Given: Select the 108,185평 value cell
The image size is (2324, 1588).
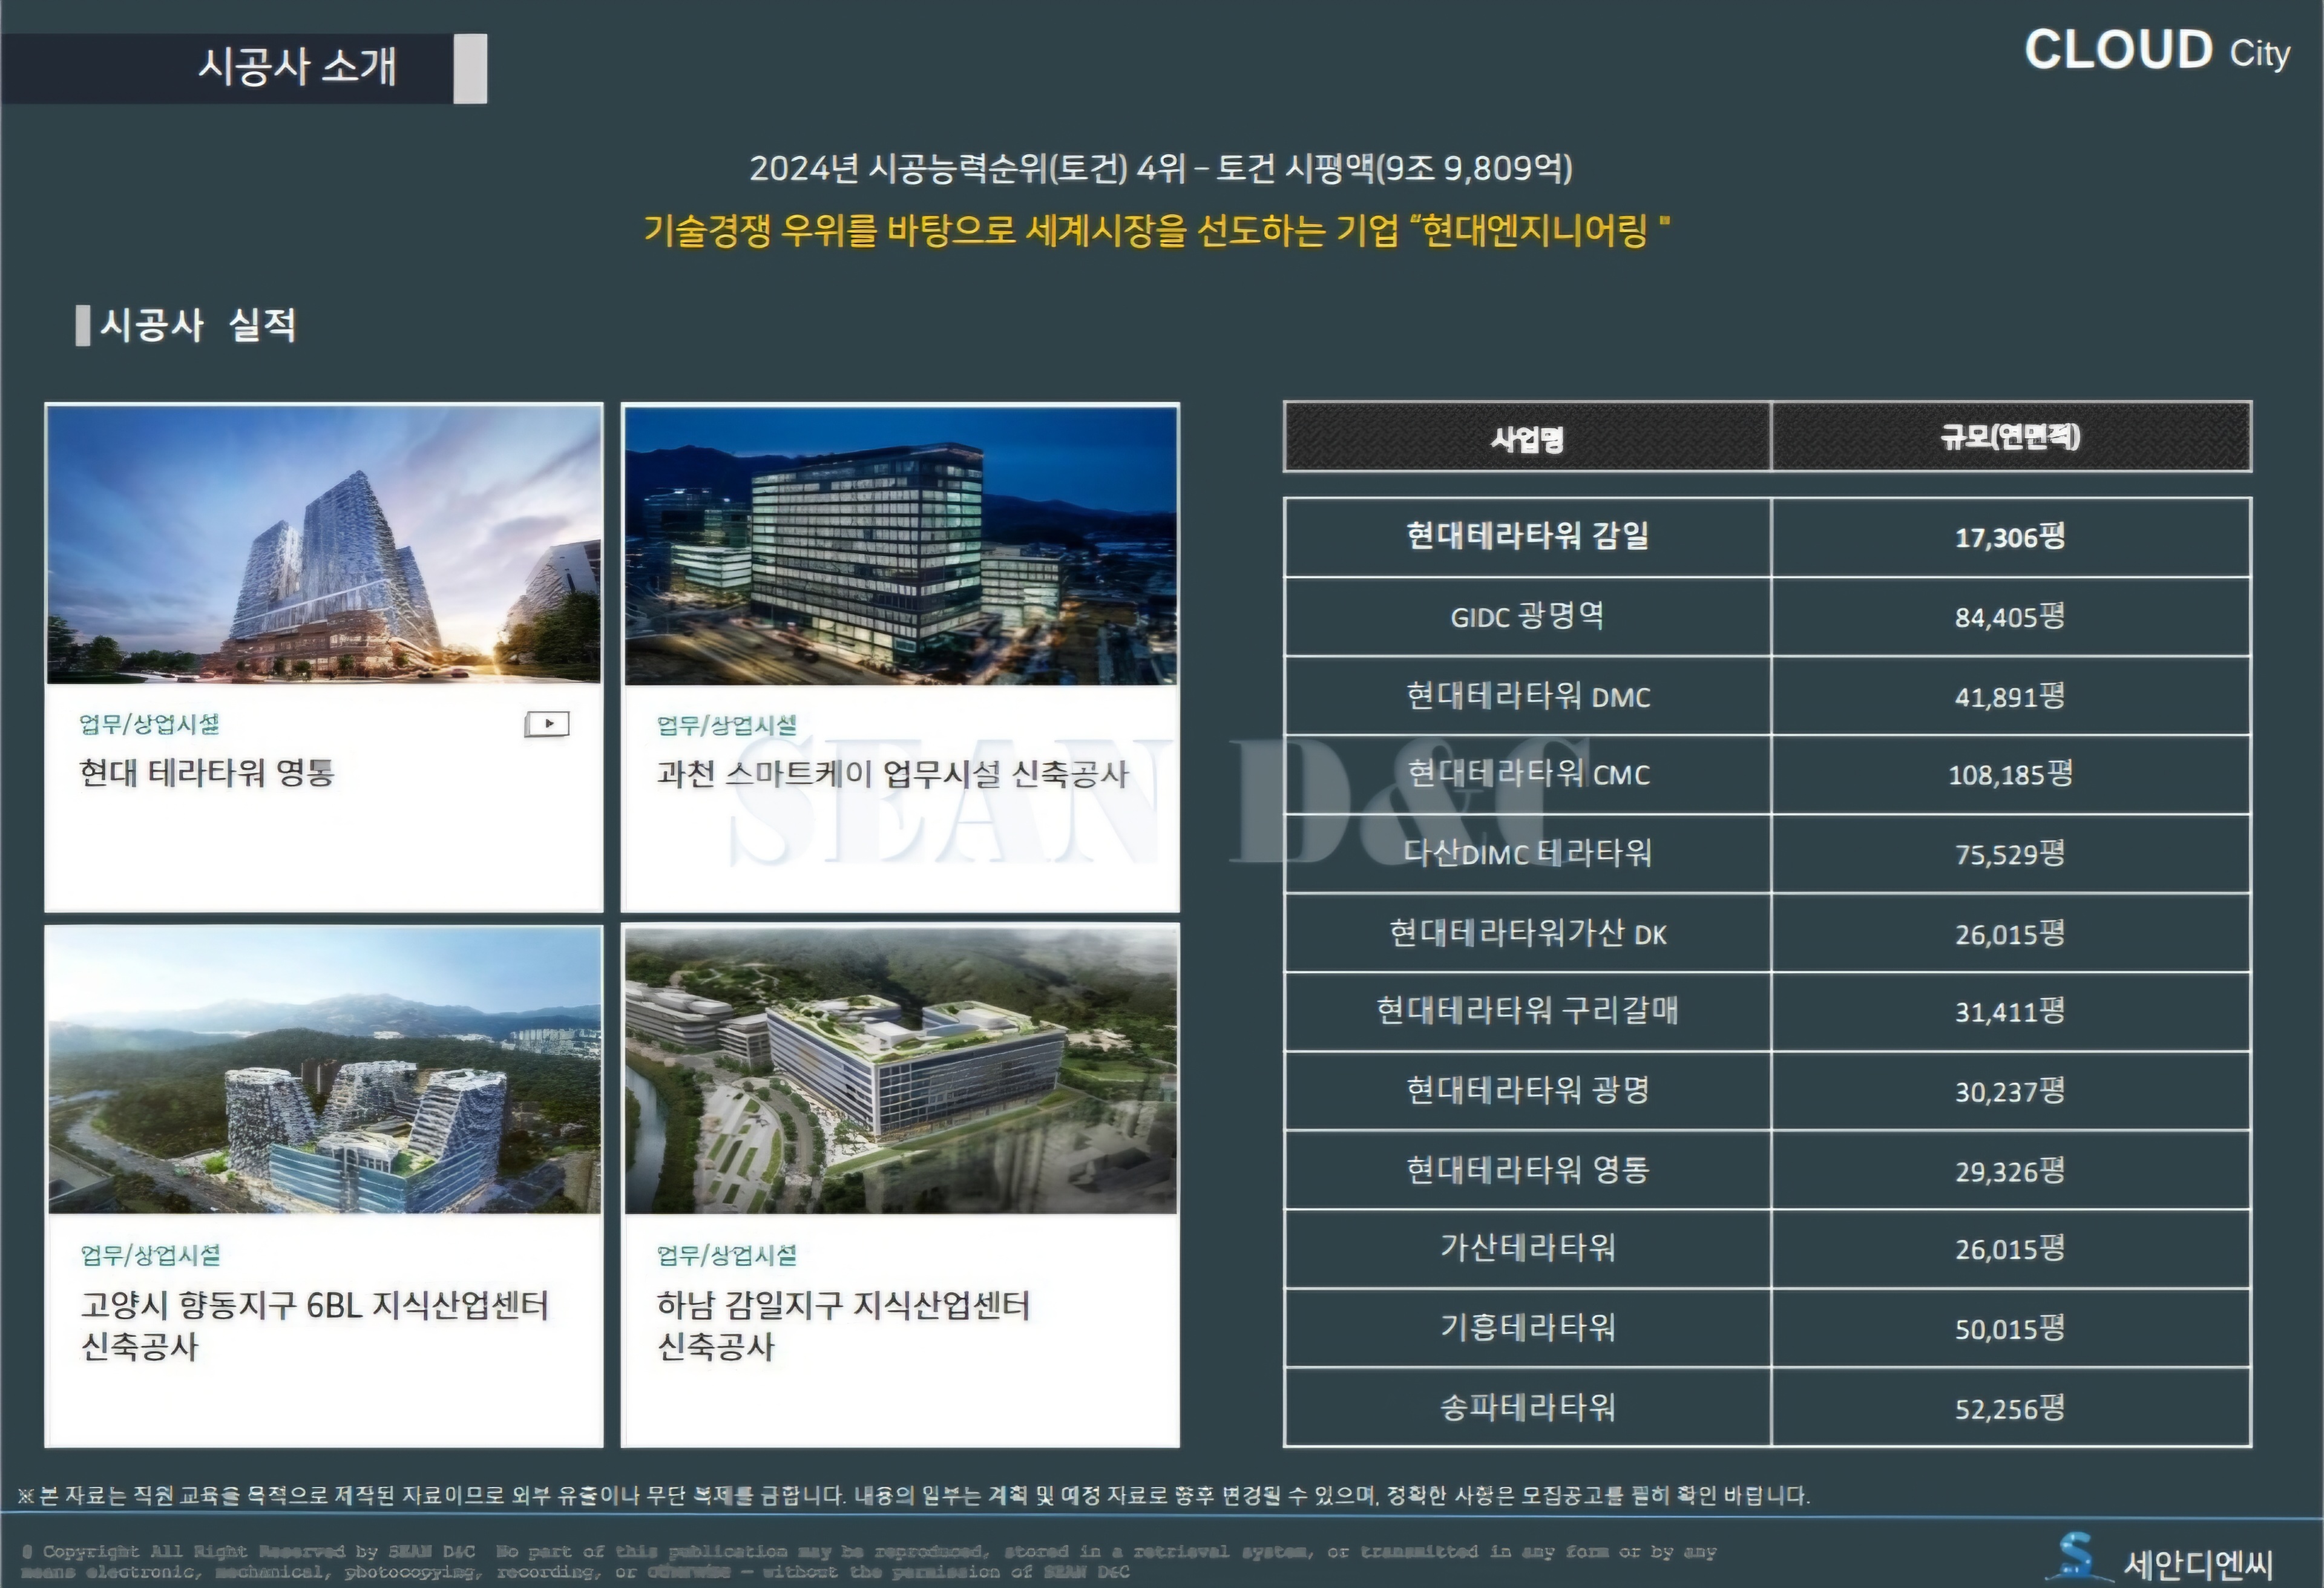Looking at the screenshot, I should point(2011,775).
